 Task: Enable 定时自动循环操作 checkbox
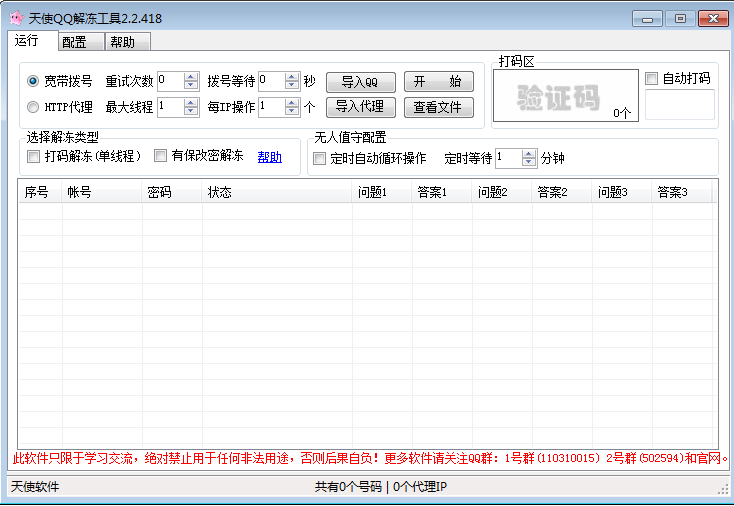(x=319, y=158)
